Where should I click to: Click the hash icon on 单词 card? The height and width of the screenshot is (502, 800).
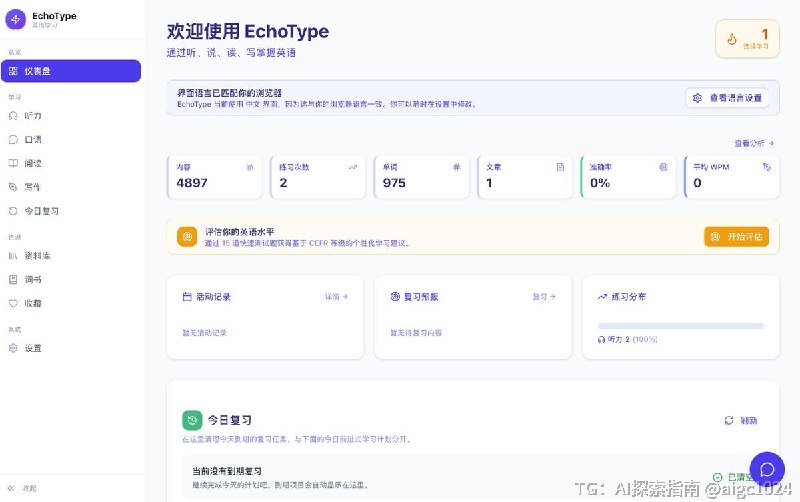pyautogui.click(x=457, y=167)
